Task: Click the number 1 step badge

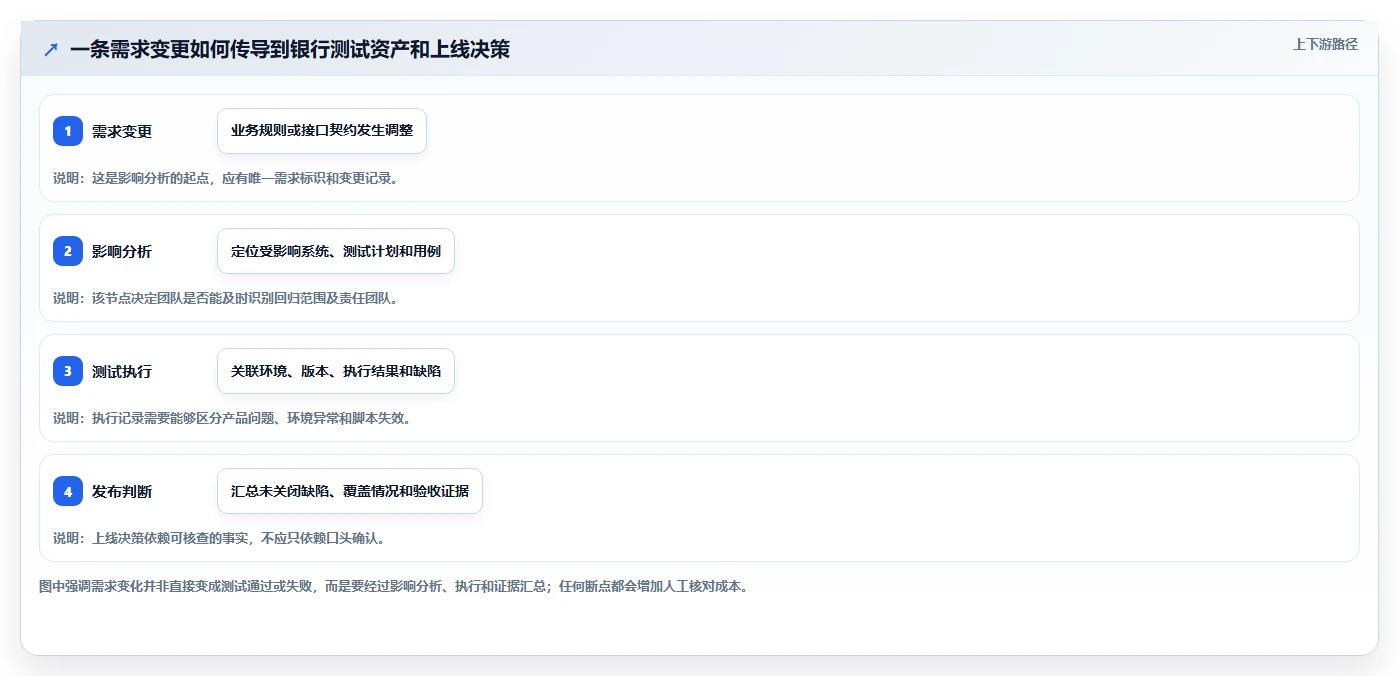Action: (x=68, y=131)
